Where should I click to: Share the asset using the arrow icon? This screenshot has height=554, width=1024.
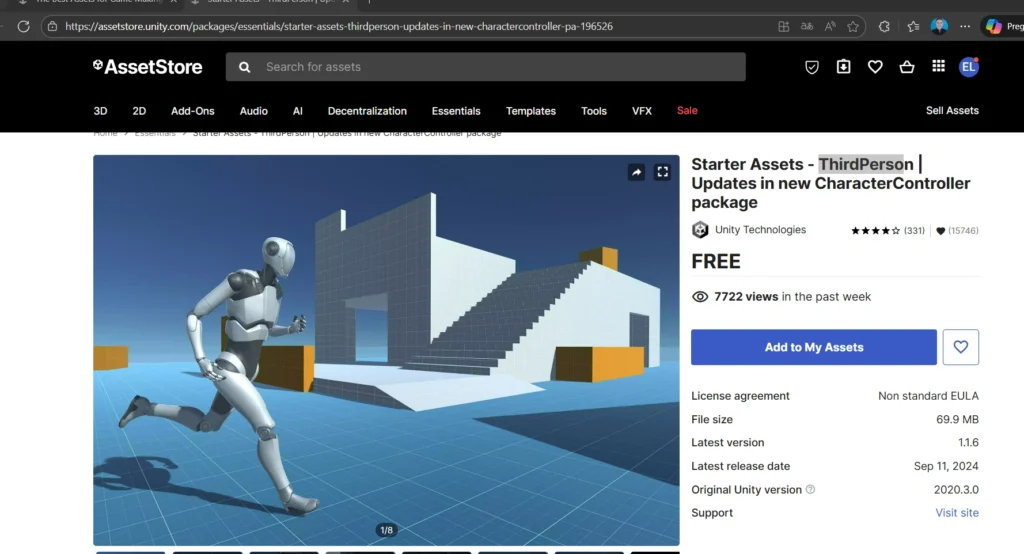(636, 172)
